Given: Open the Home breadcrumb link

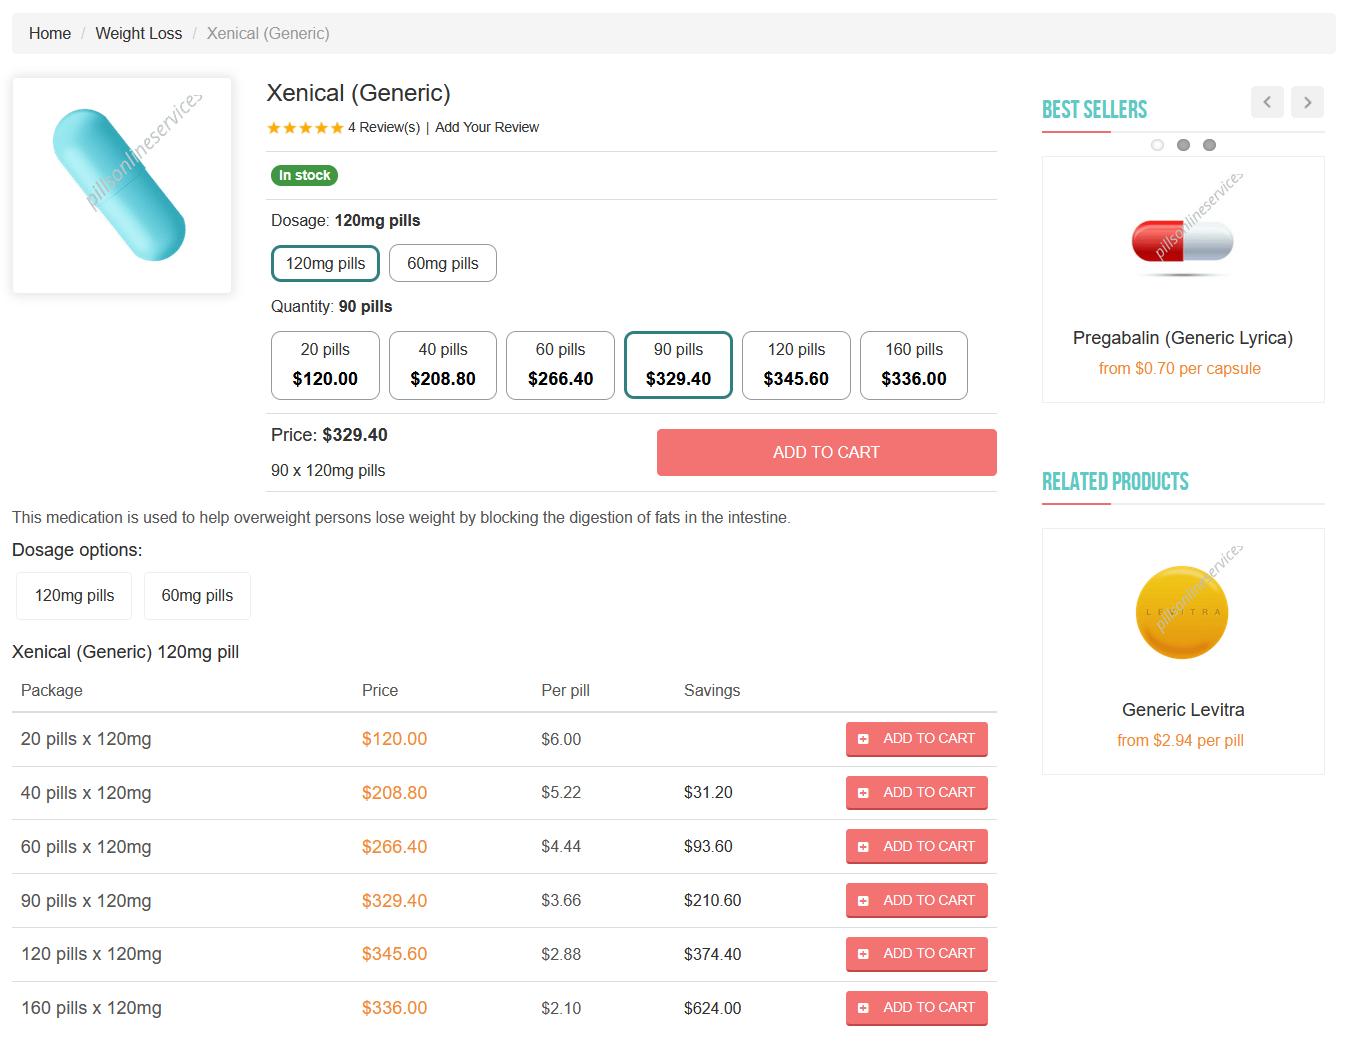Looking at the screenshot, I should (50, 33).
